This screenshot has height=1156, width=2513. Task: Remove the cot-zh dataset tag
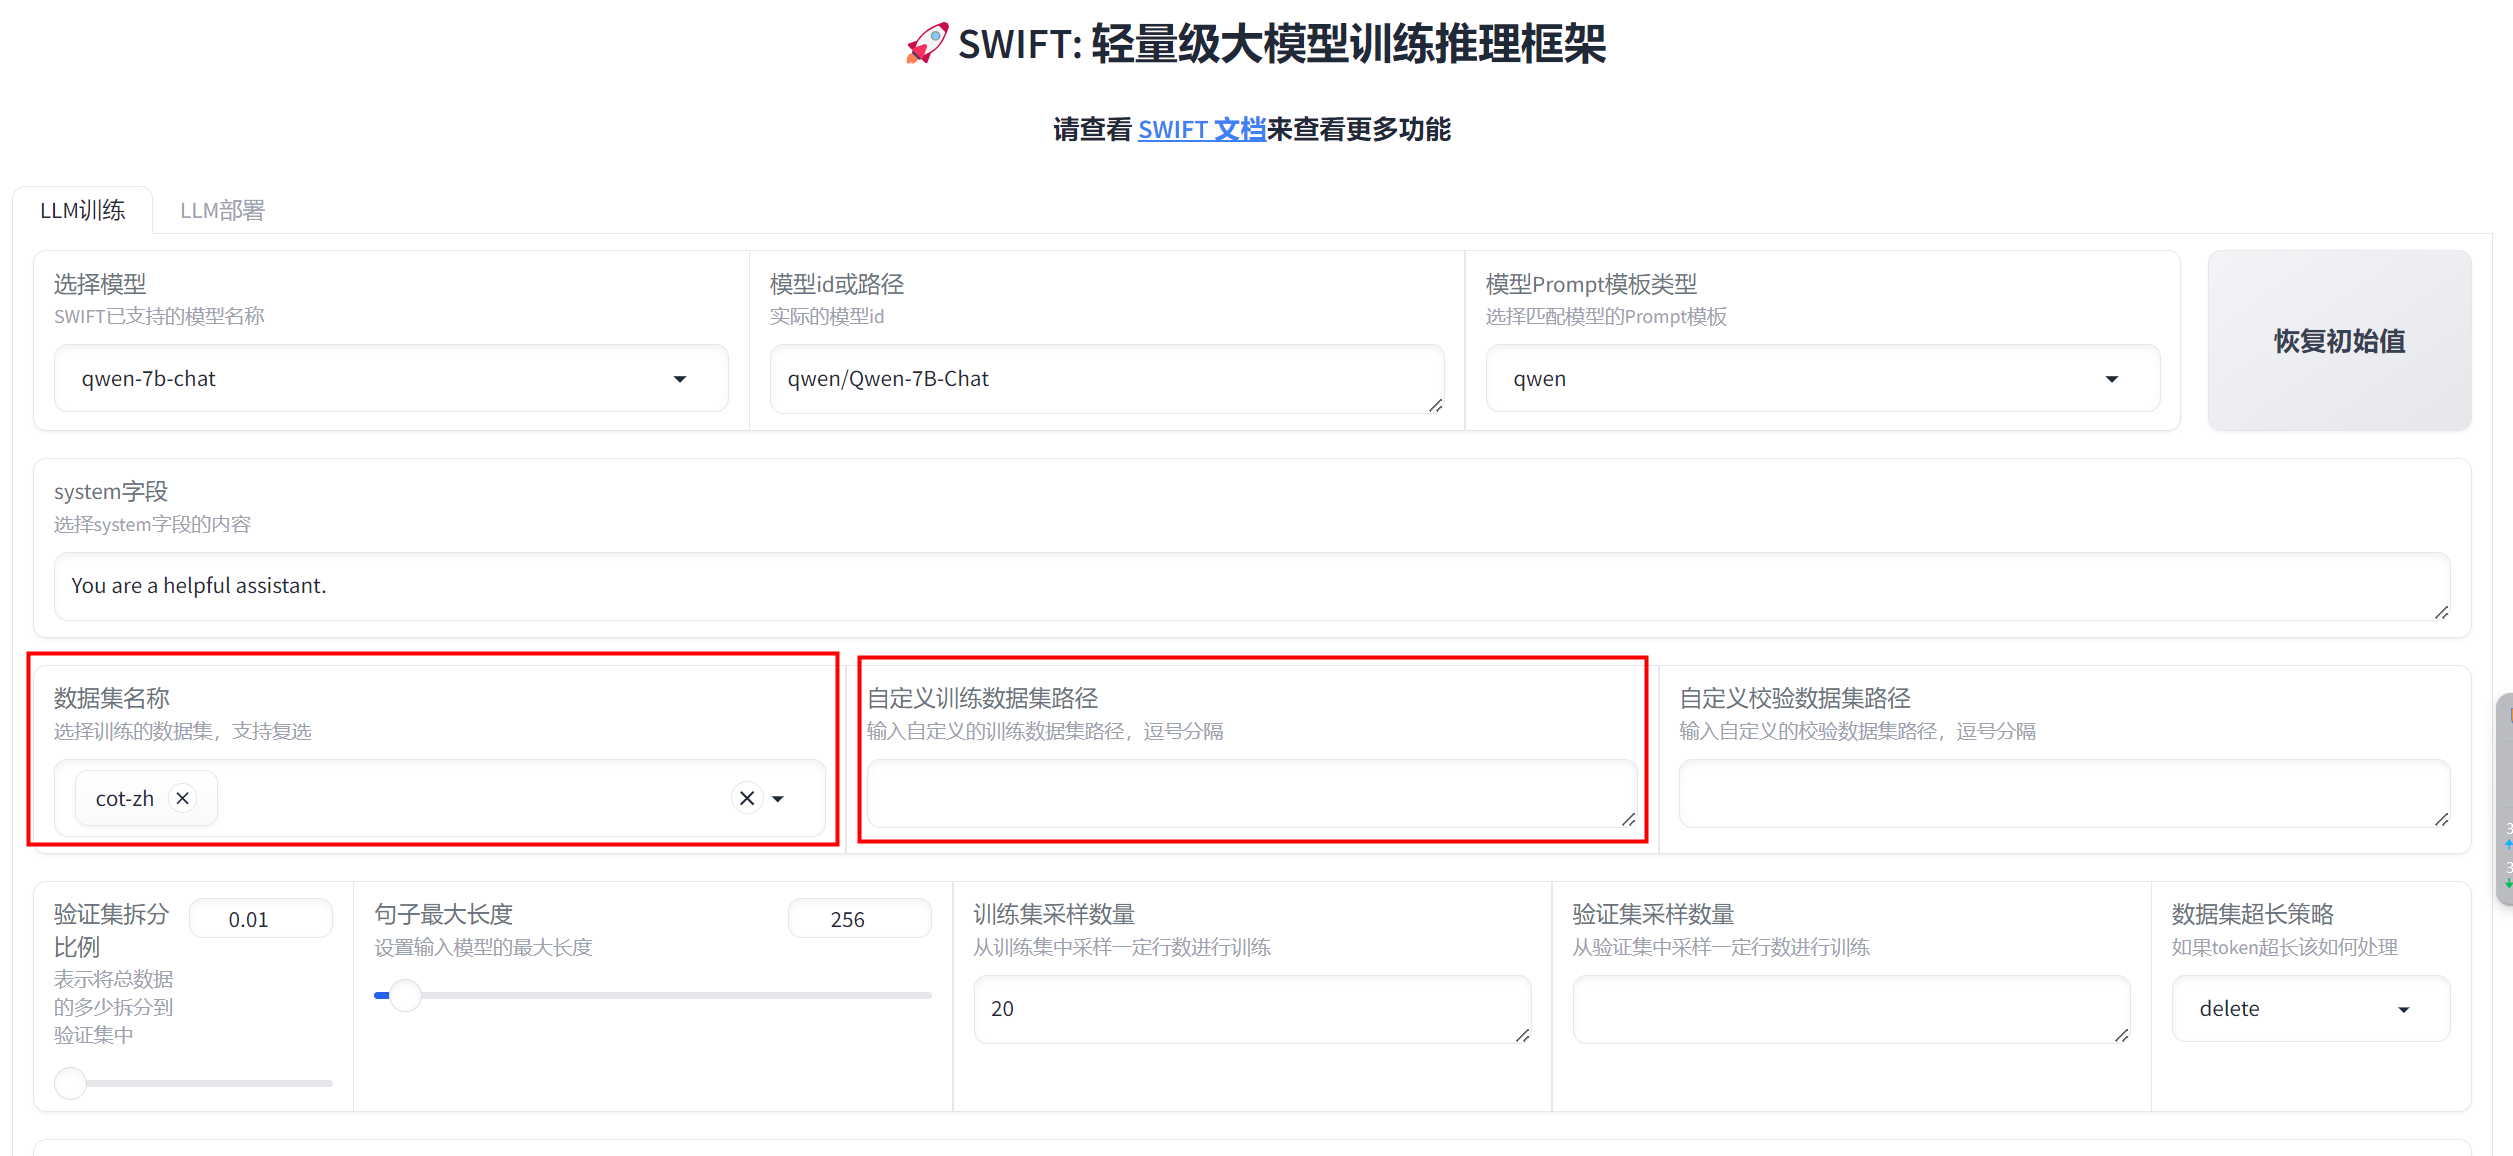pos(182,798)
